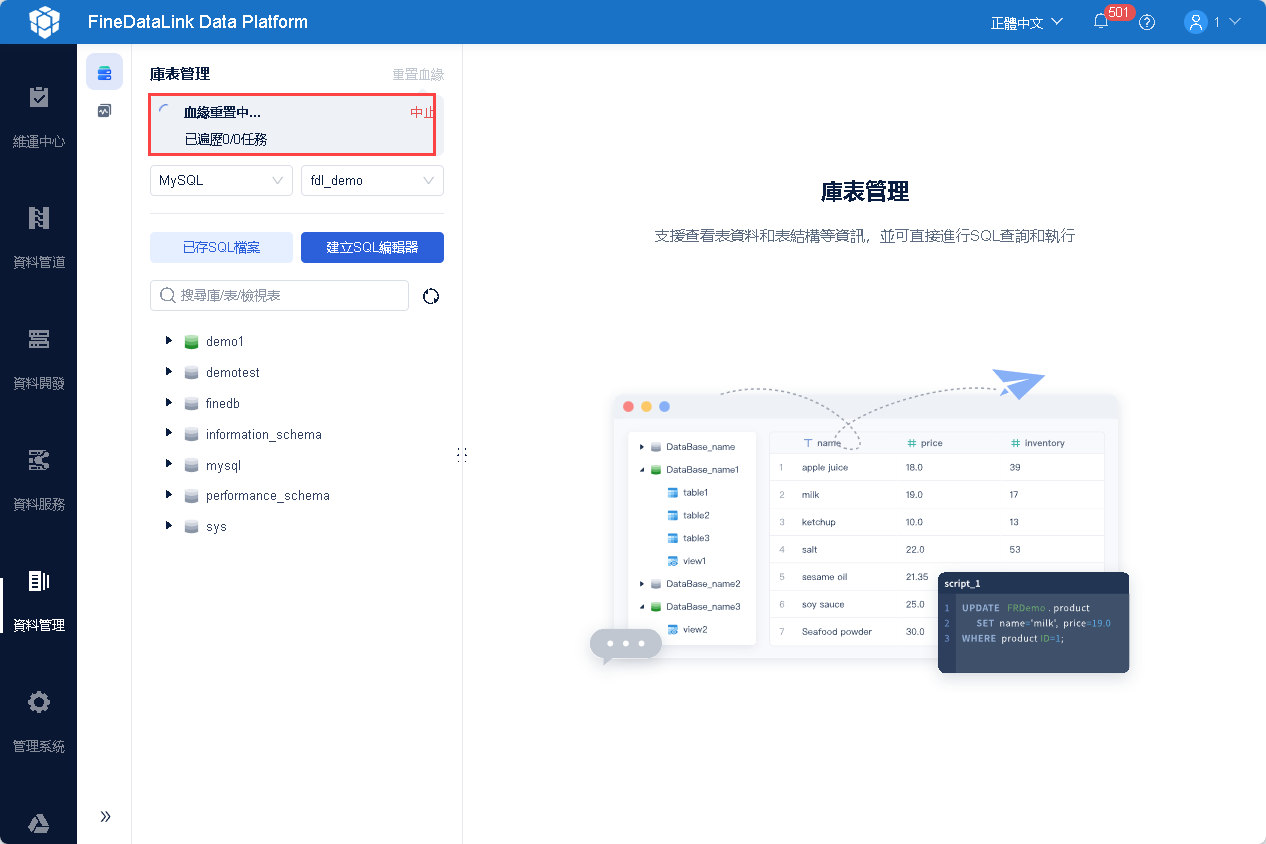
Task: Open 資料服務 in the sidebar
Action: click(39, 480)
